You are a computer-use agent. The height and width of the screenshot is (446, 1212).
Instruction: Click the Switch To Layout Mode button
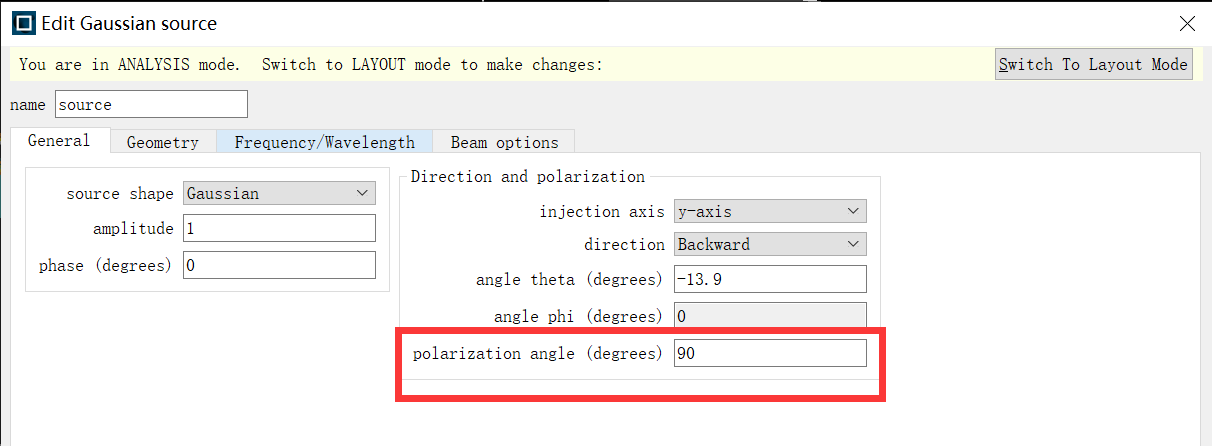tap(1094, 65)
